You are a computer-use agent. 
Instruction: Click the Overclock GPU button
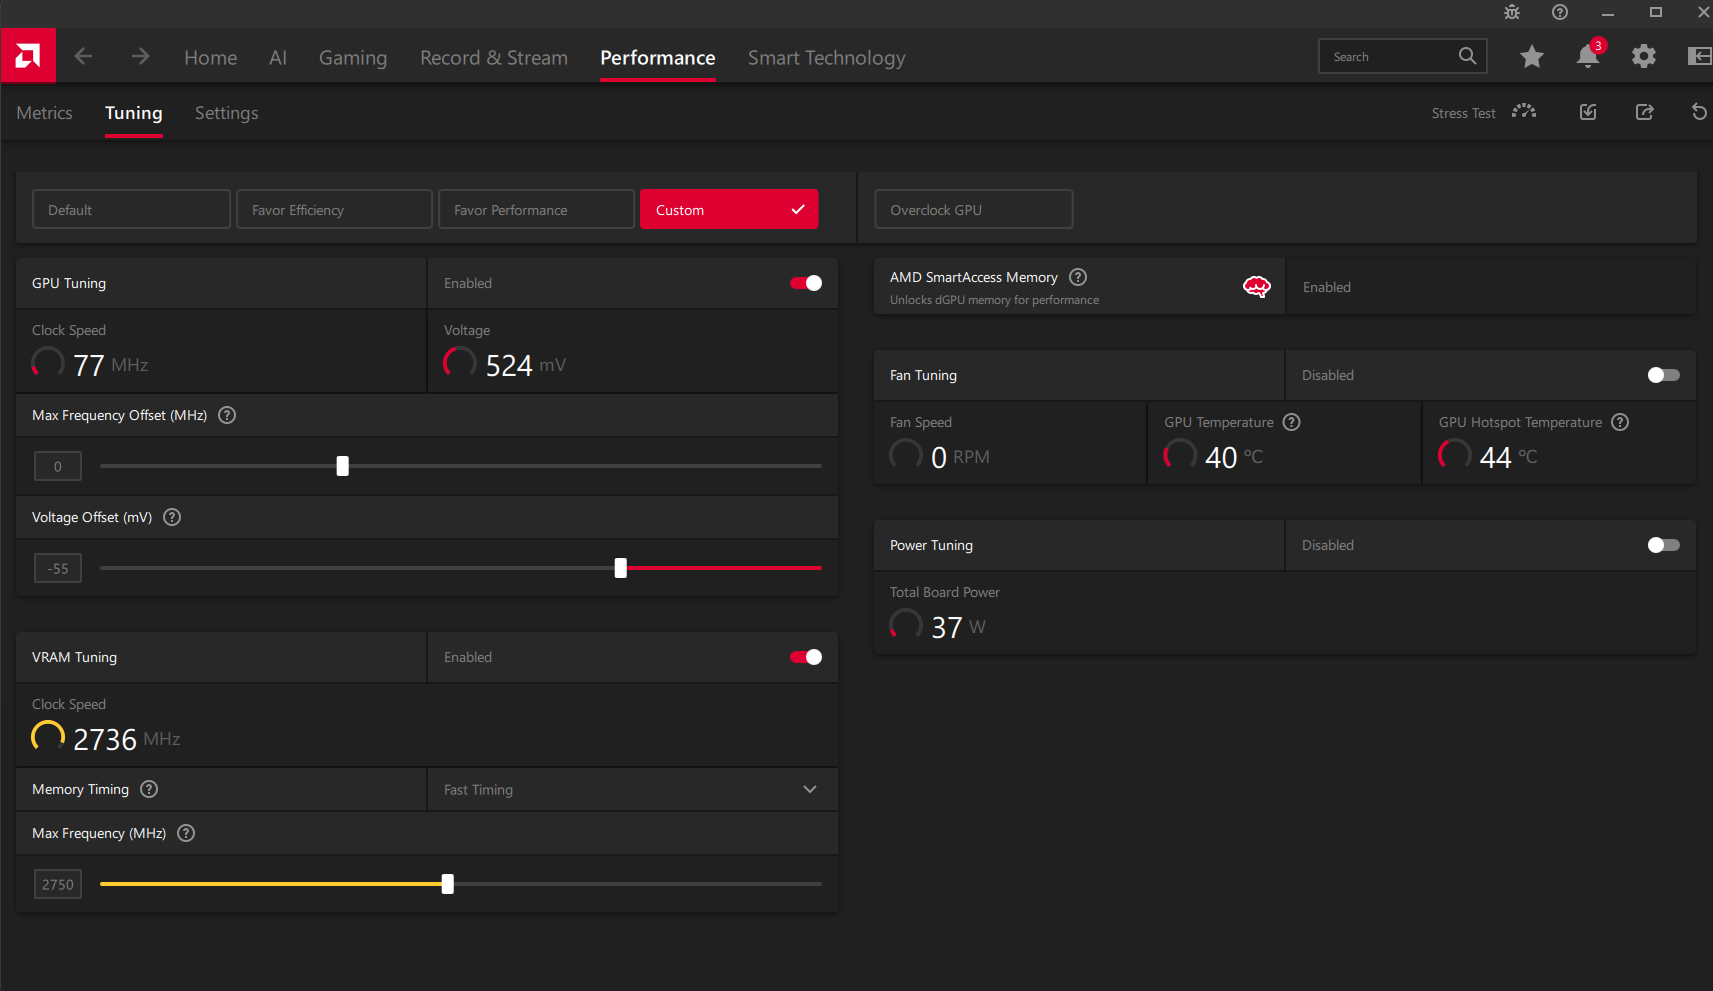[973, 209]
